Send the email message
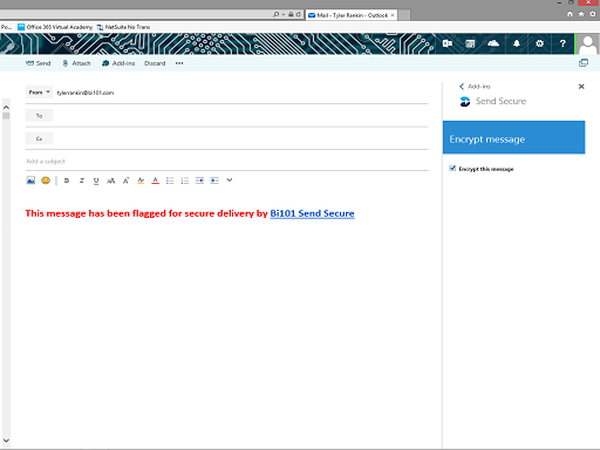The height and width of the screenshot is (450, 600). (x=38, y=63)
